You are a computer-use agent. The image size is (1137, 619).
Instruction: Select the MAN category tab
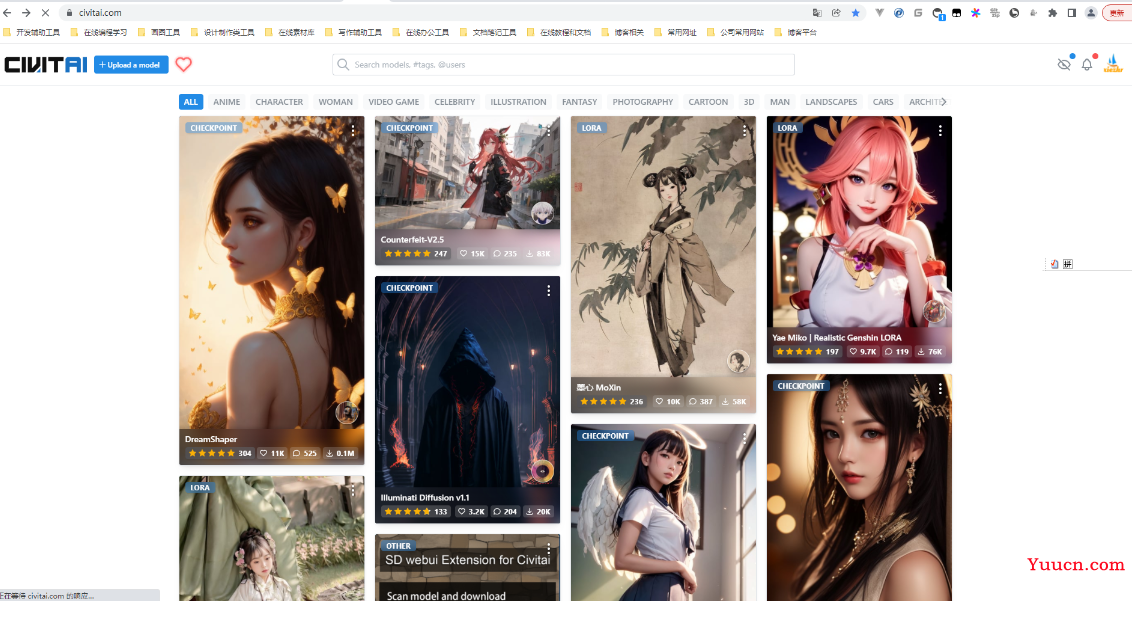click(780, 102)
